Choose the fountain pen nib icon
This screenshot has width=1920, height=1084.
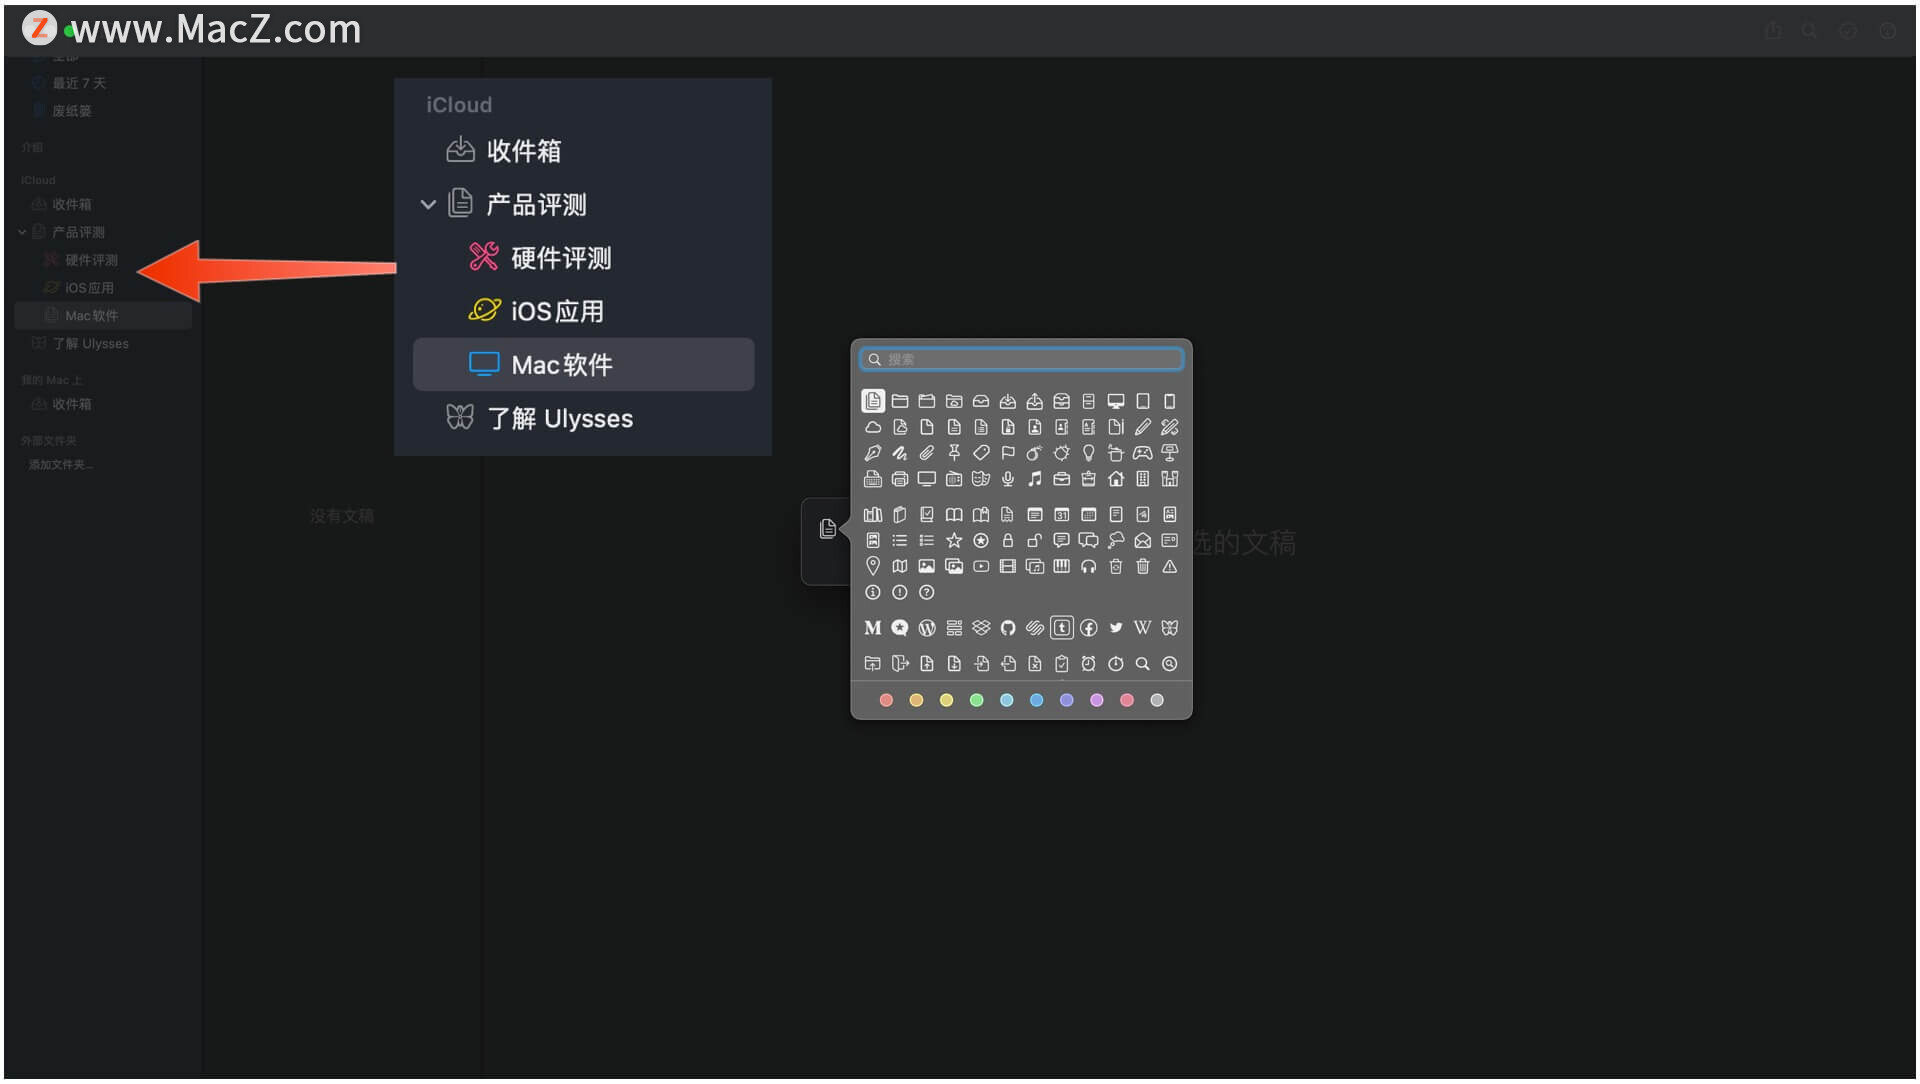873,453
